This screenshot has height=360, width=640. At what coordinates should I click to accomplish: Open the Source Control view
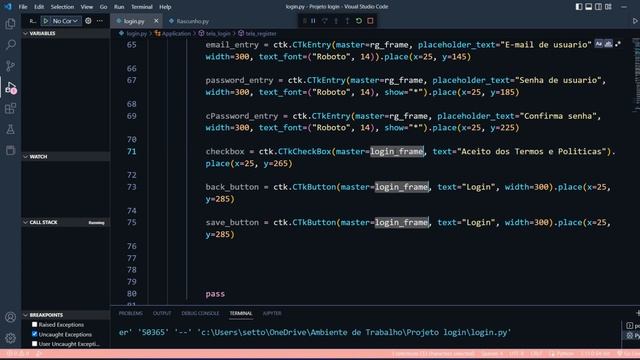(10, 66)
